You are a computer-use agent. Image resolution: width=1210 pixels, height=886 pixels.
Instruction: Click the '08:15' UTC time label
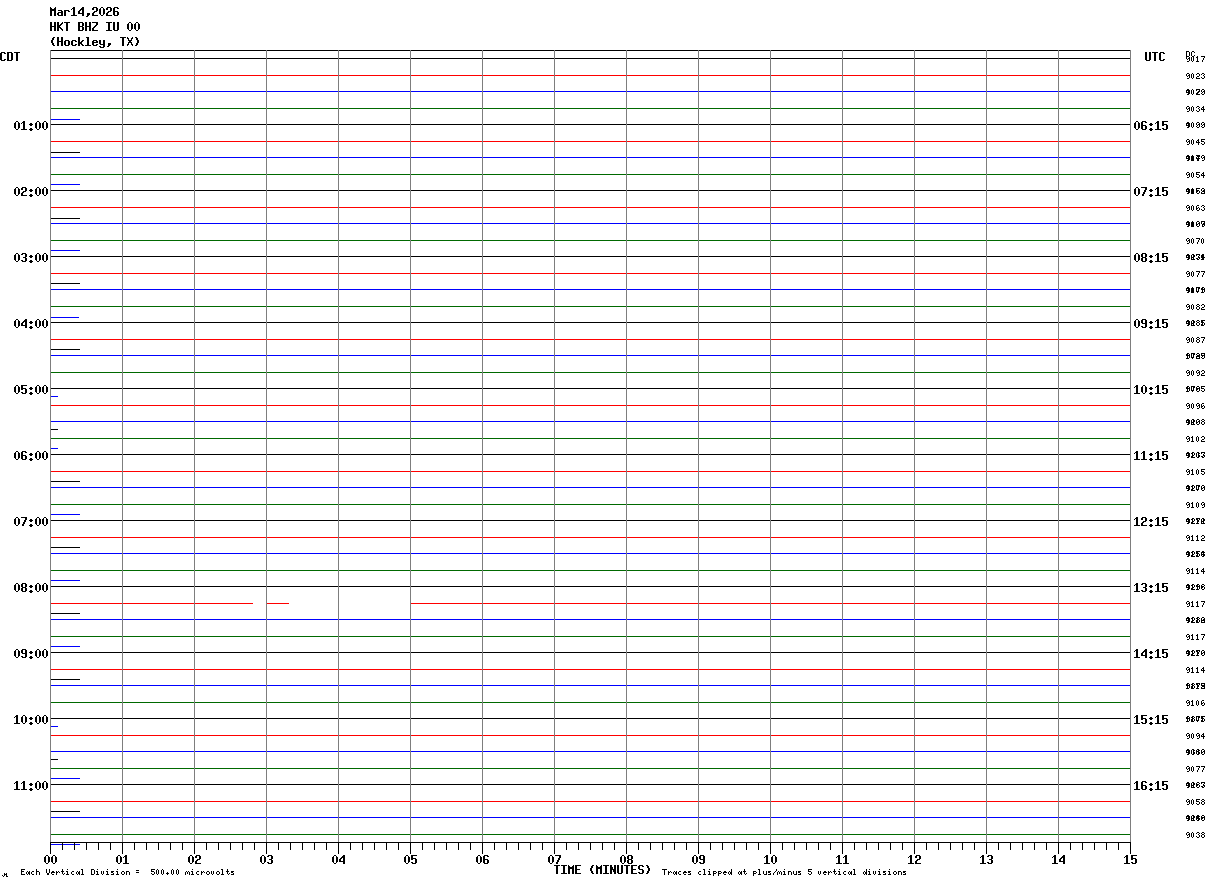click(x=1151, y=258)
